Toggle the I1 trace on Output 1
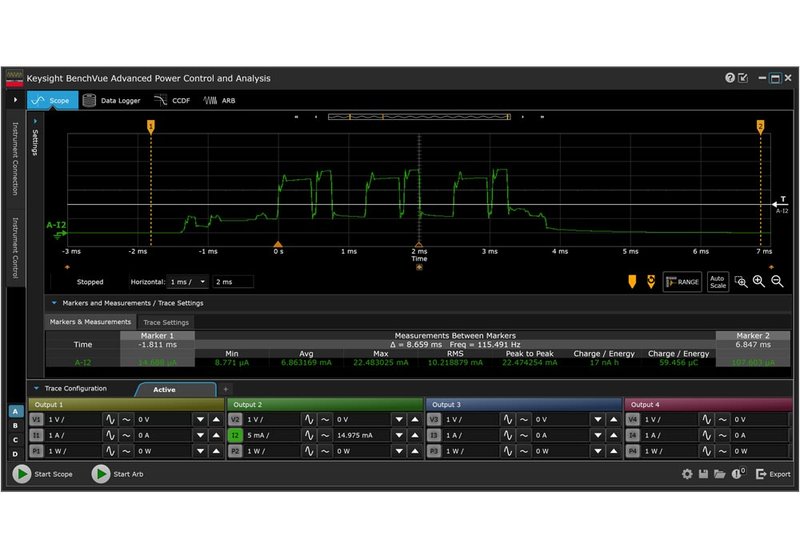 click(x=36, y=435)
